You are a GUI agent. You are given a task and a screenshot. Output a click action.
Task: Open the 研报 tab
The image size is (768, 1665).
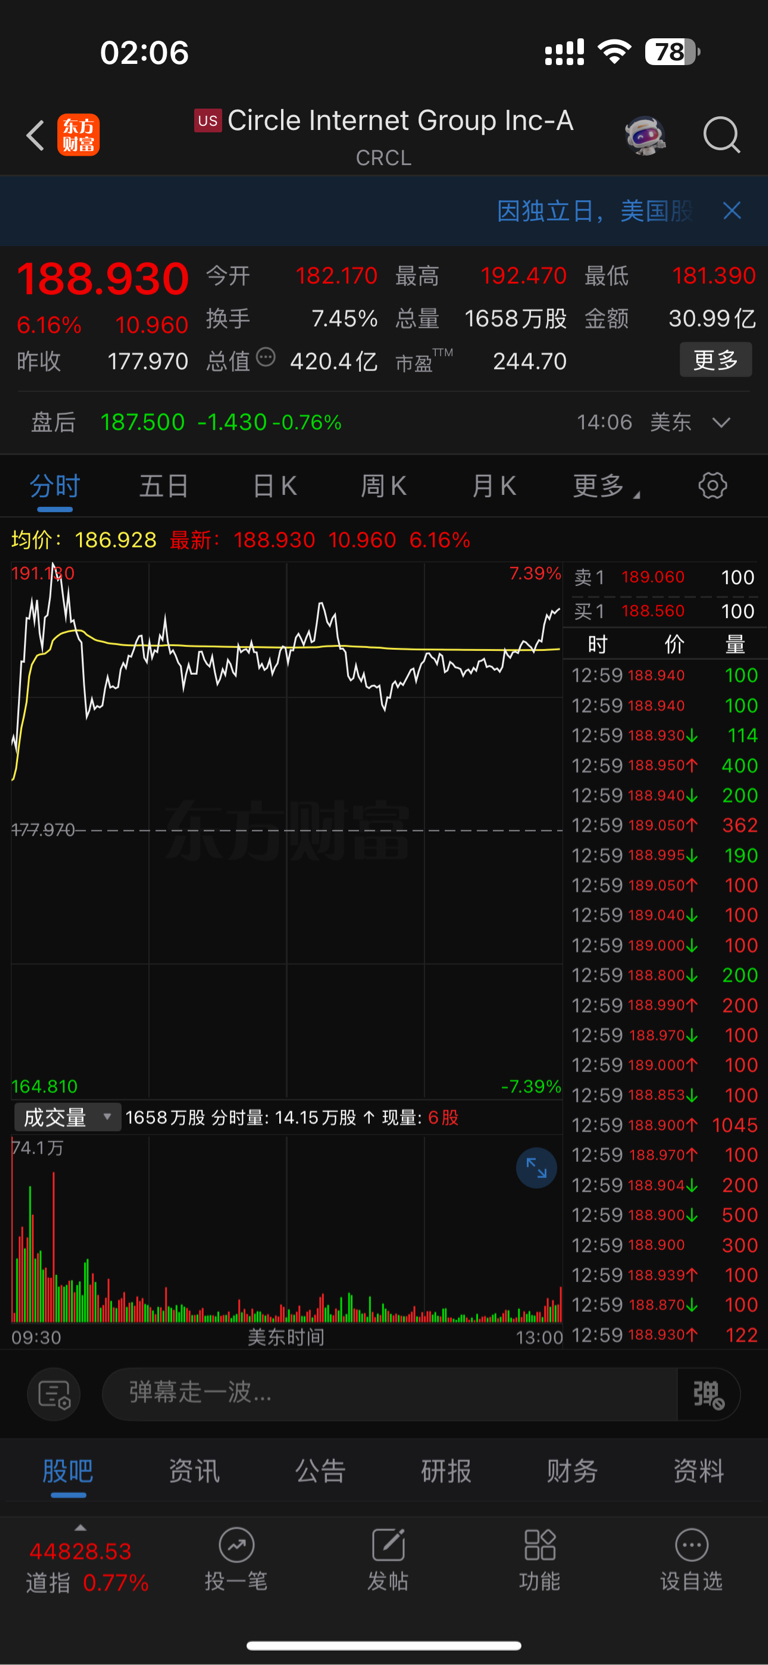click(446, 1471)
